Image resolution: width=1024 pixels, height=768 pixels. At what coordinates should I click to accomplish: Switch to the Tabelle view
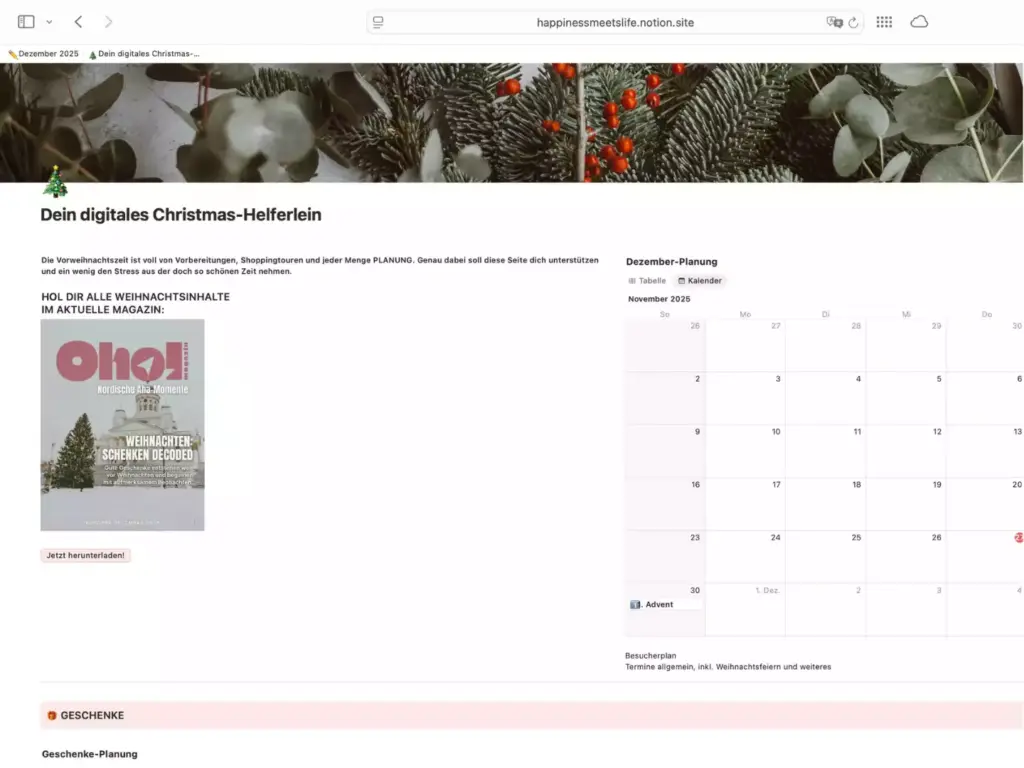click(x=647, y=281)
